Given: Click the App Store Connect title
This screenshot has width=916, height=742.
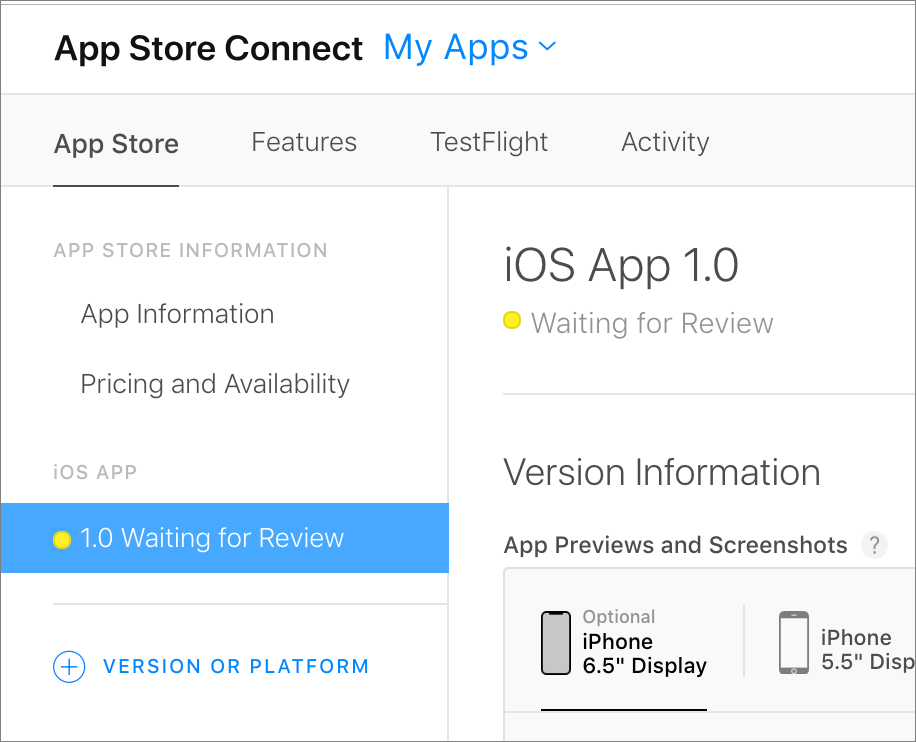Looking at the screenshot, I should [208, 48].
